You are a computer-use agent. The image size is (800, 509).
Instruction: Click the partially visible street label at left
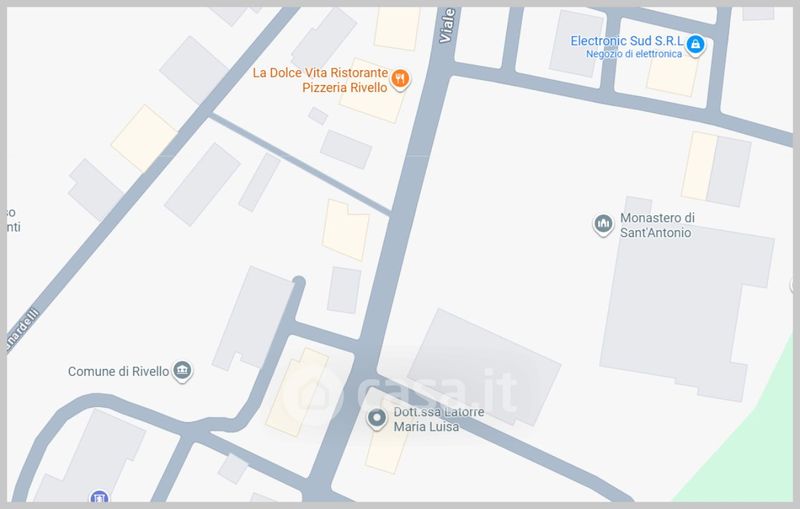pyautogui.click(x=22, y=330)
